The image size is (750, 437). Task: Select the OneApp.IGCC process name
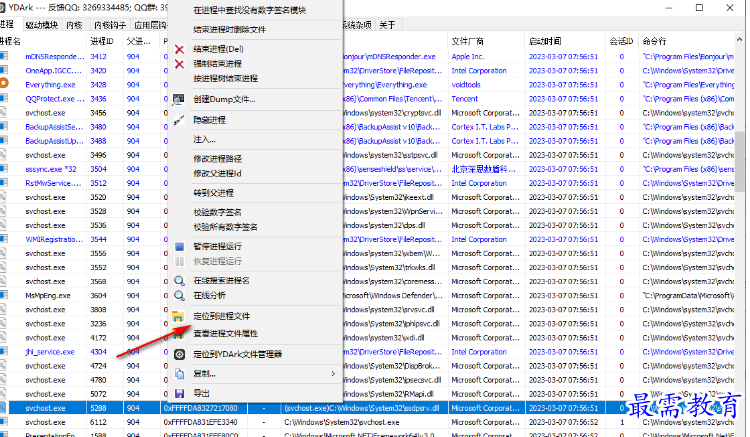(x=53, y=71)
